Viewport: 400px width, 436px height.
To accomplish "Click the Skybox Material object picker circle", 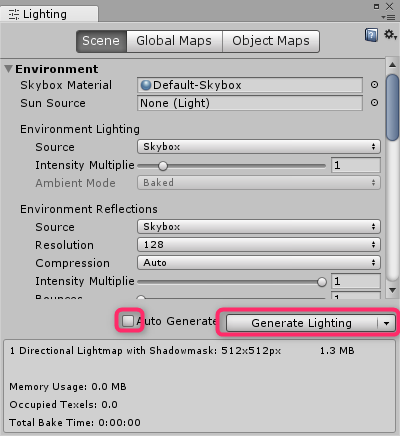I will coord(374,85).
